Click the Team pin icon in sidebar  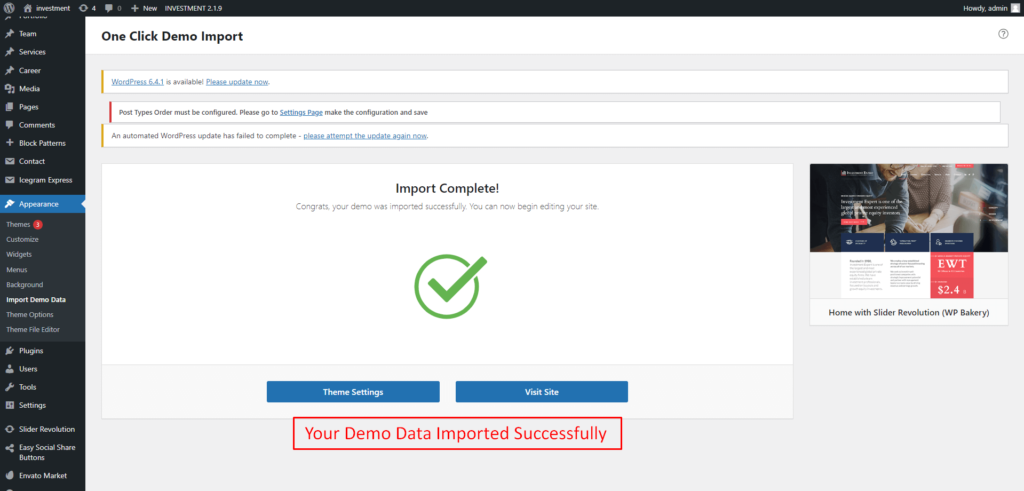[10, 34]
